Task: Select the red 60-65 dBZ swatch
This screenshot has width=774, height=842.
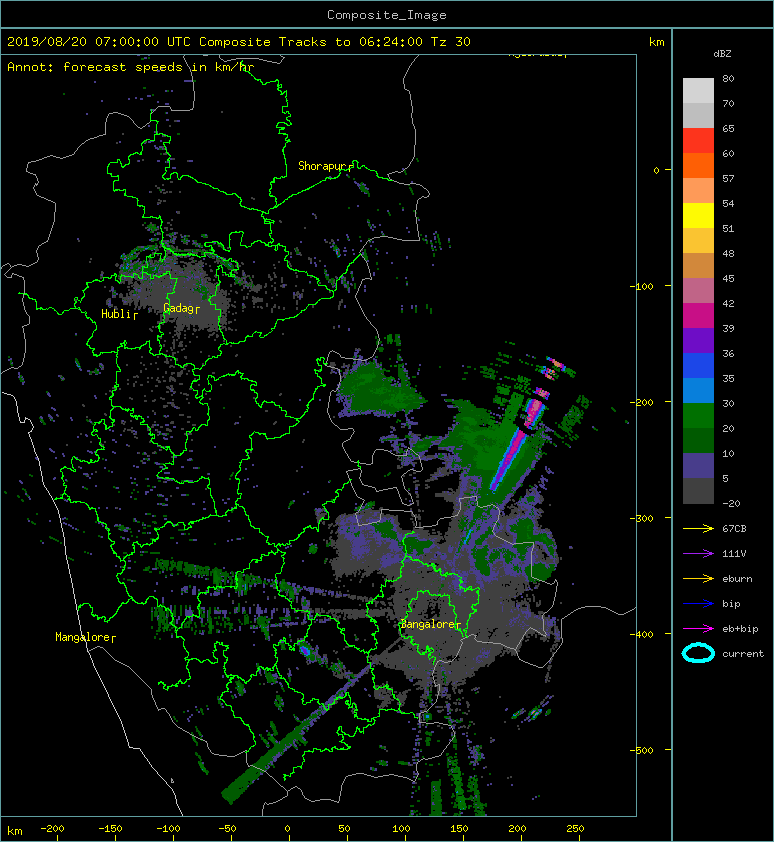Action: point(698,141)
